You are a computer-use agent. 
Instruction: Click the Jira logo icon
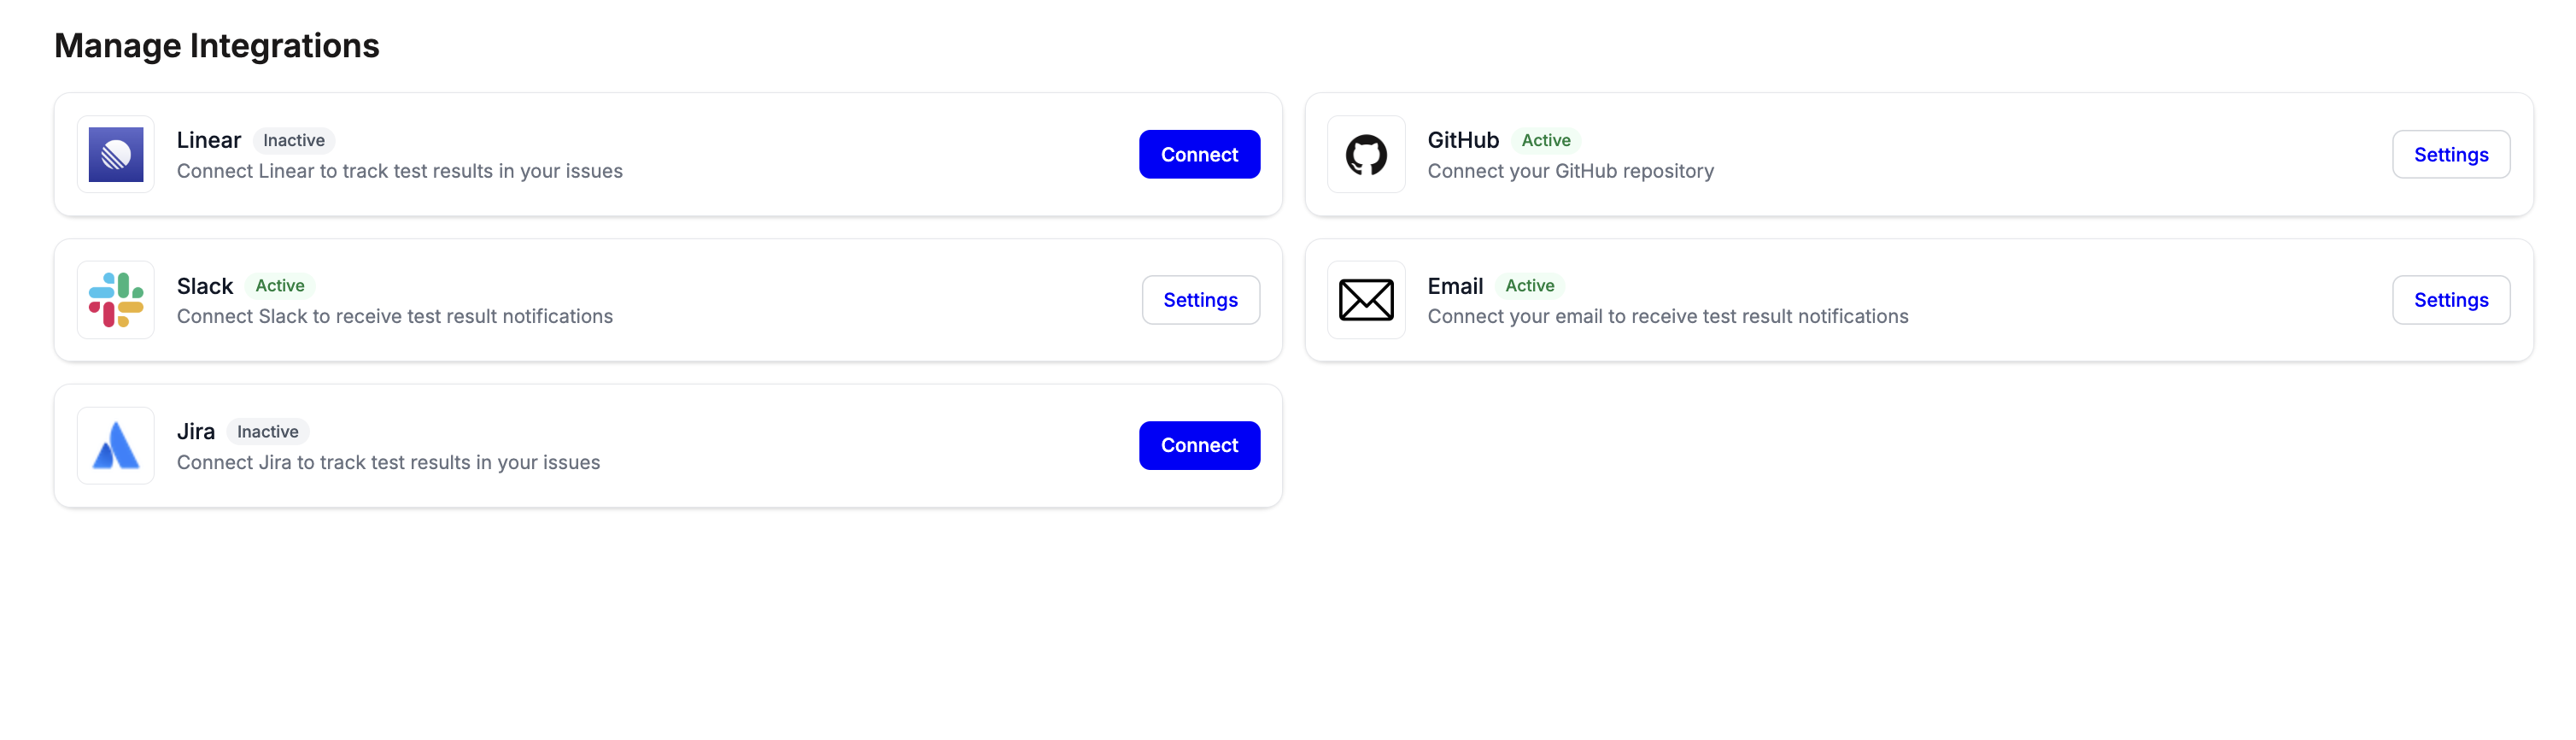[116, 445]
